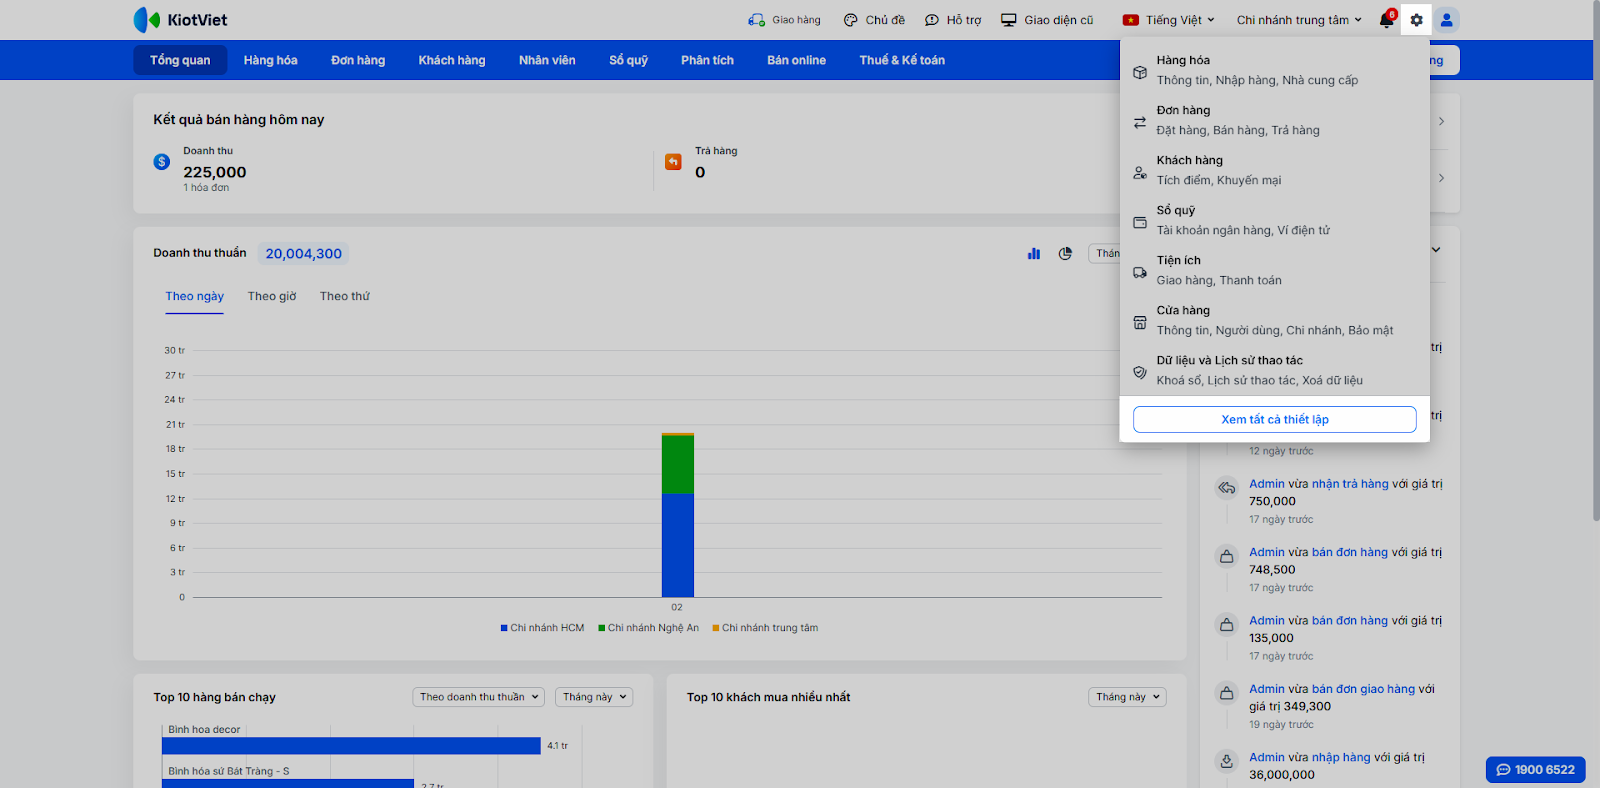Open the Phân tích menu

(707, 60)
